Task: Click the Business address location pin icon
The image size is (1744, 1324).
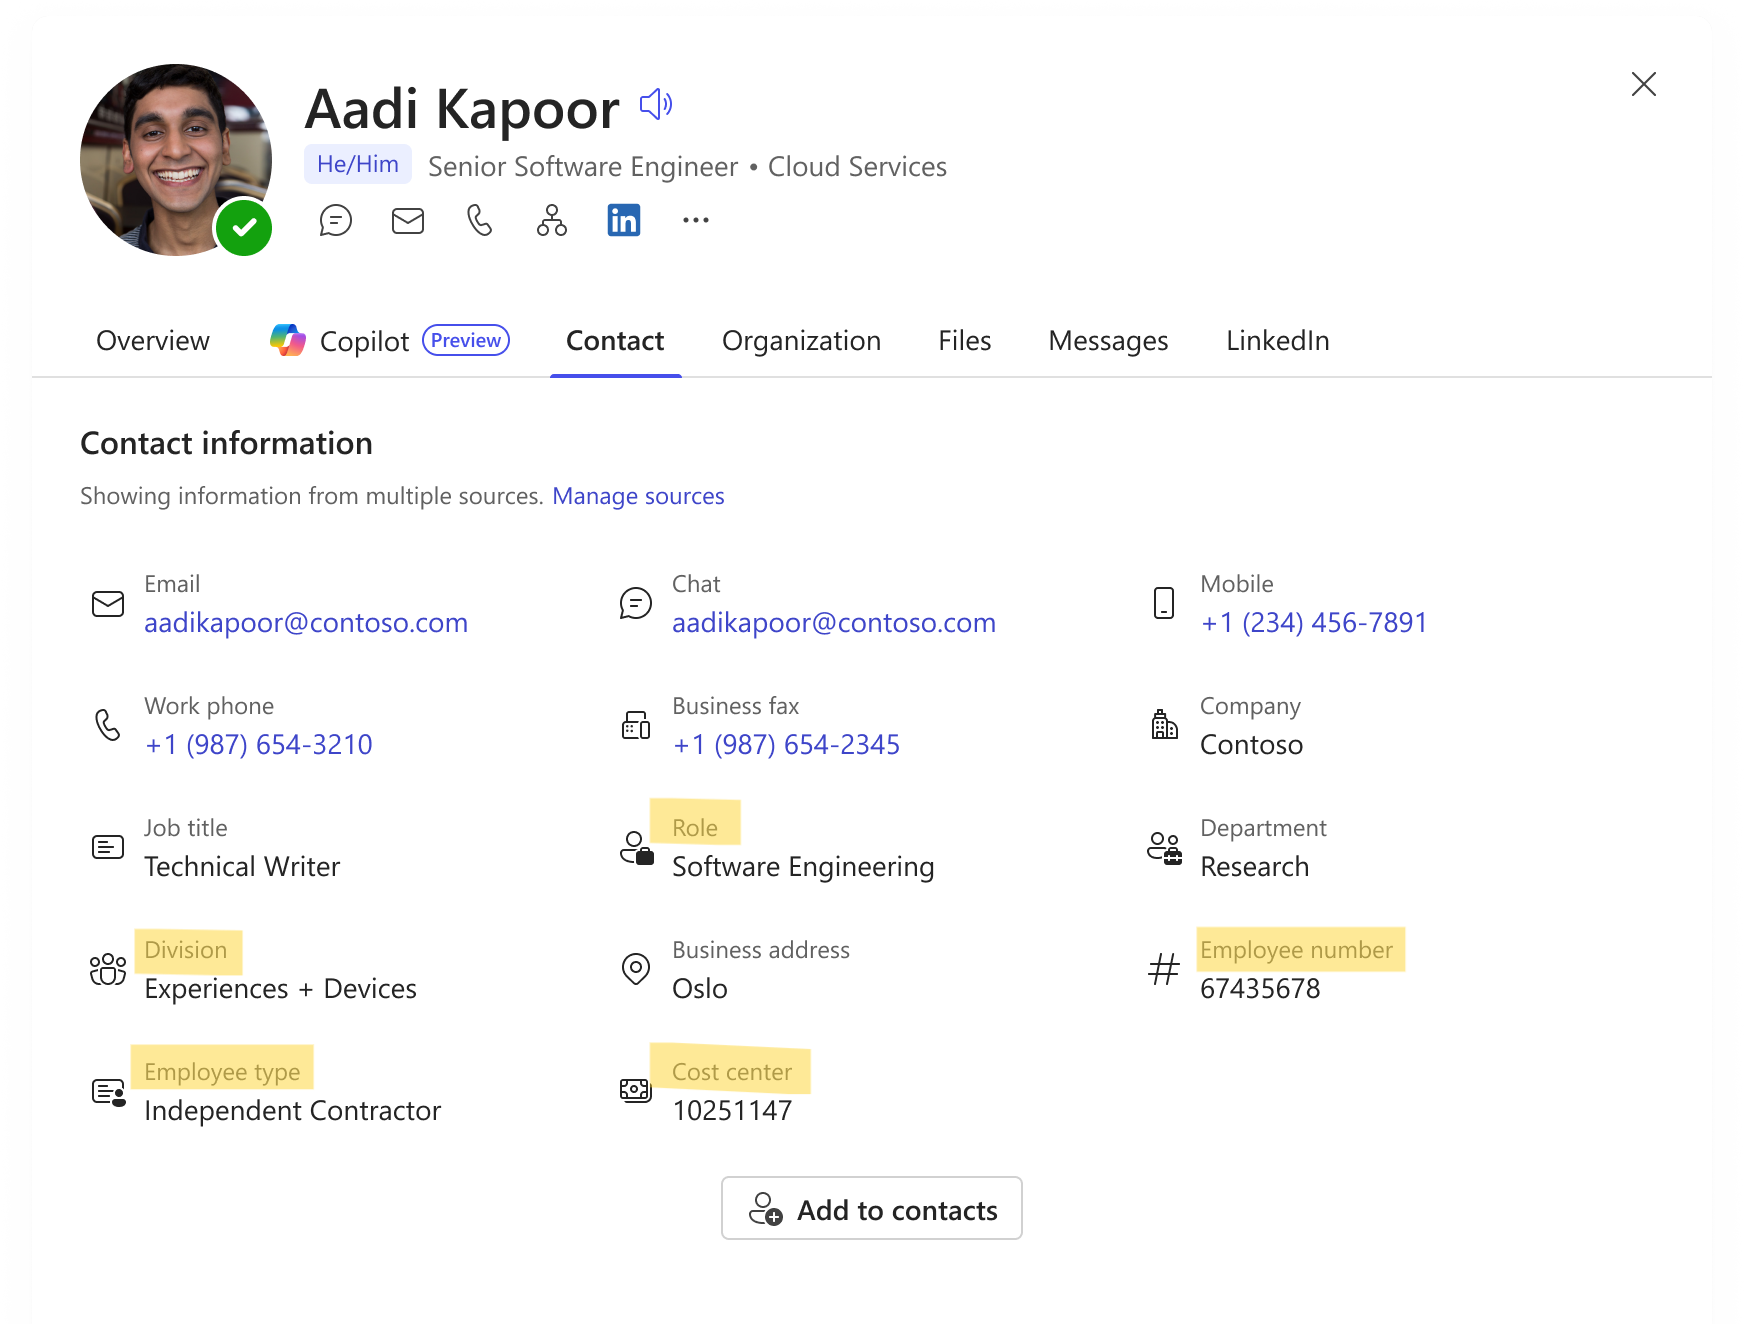Action: pyautogui.click(x=636, y=969)
